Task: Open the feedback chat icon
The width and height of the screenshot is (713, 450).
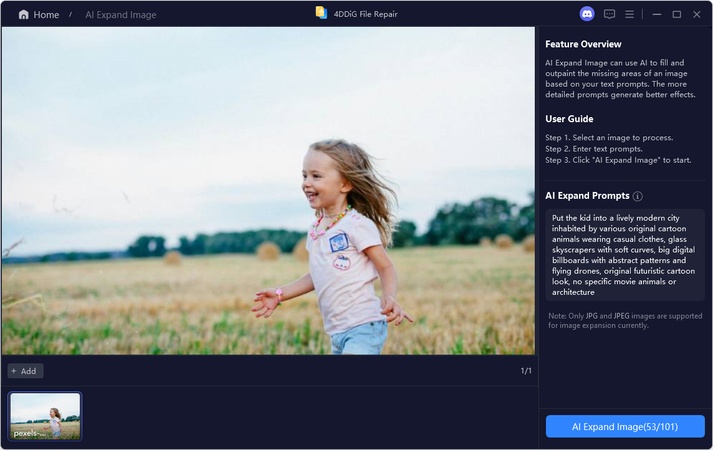Action: tap(609, 14)
